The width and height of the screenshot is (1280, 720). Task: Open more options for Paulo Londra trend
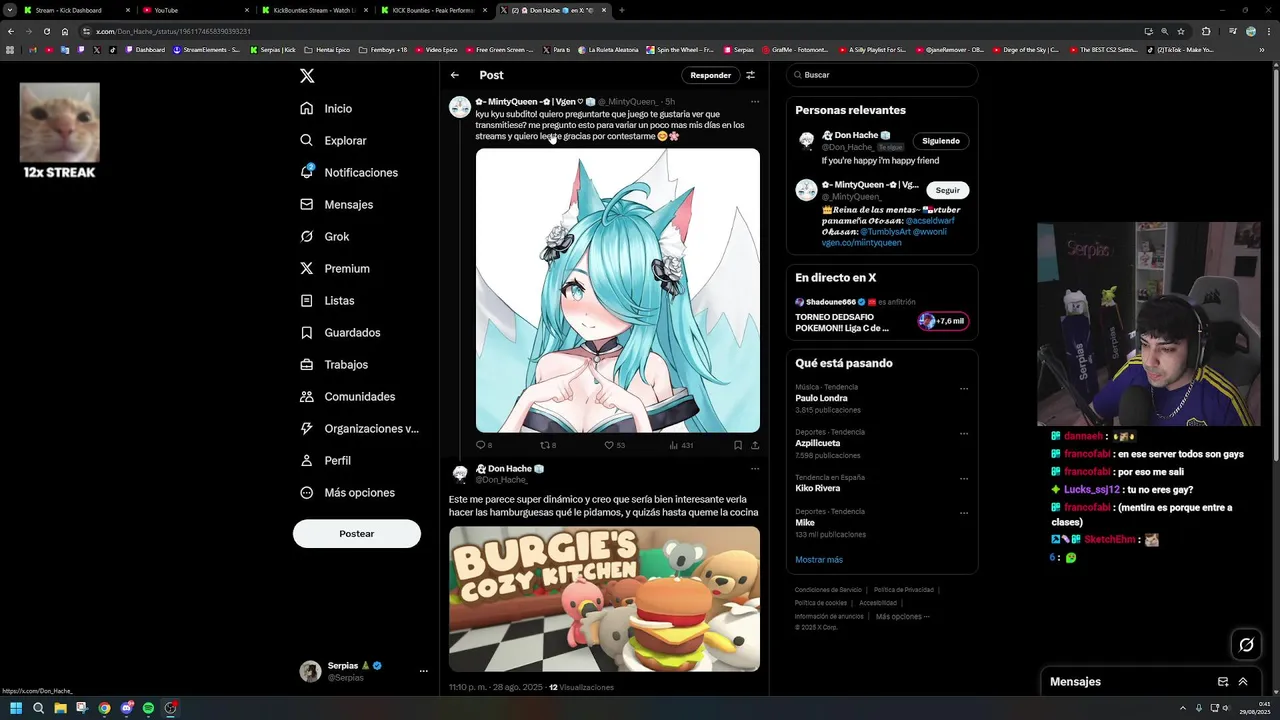coord(964,389)
